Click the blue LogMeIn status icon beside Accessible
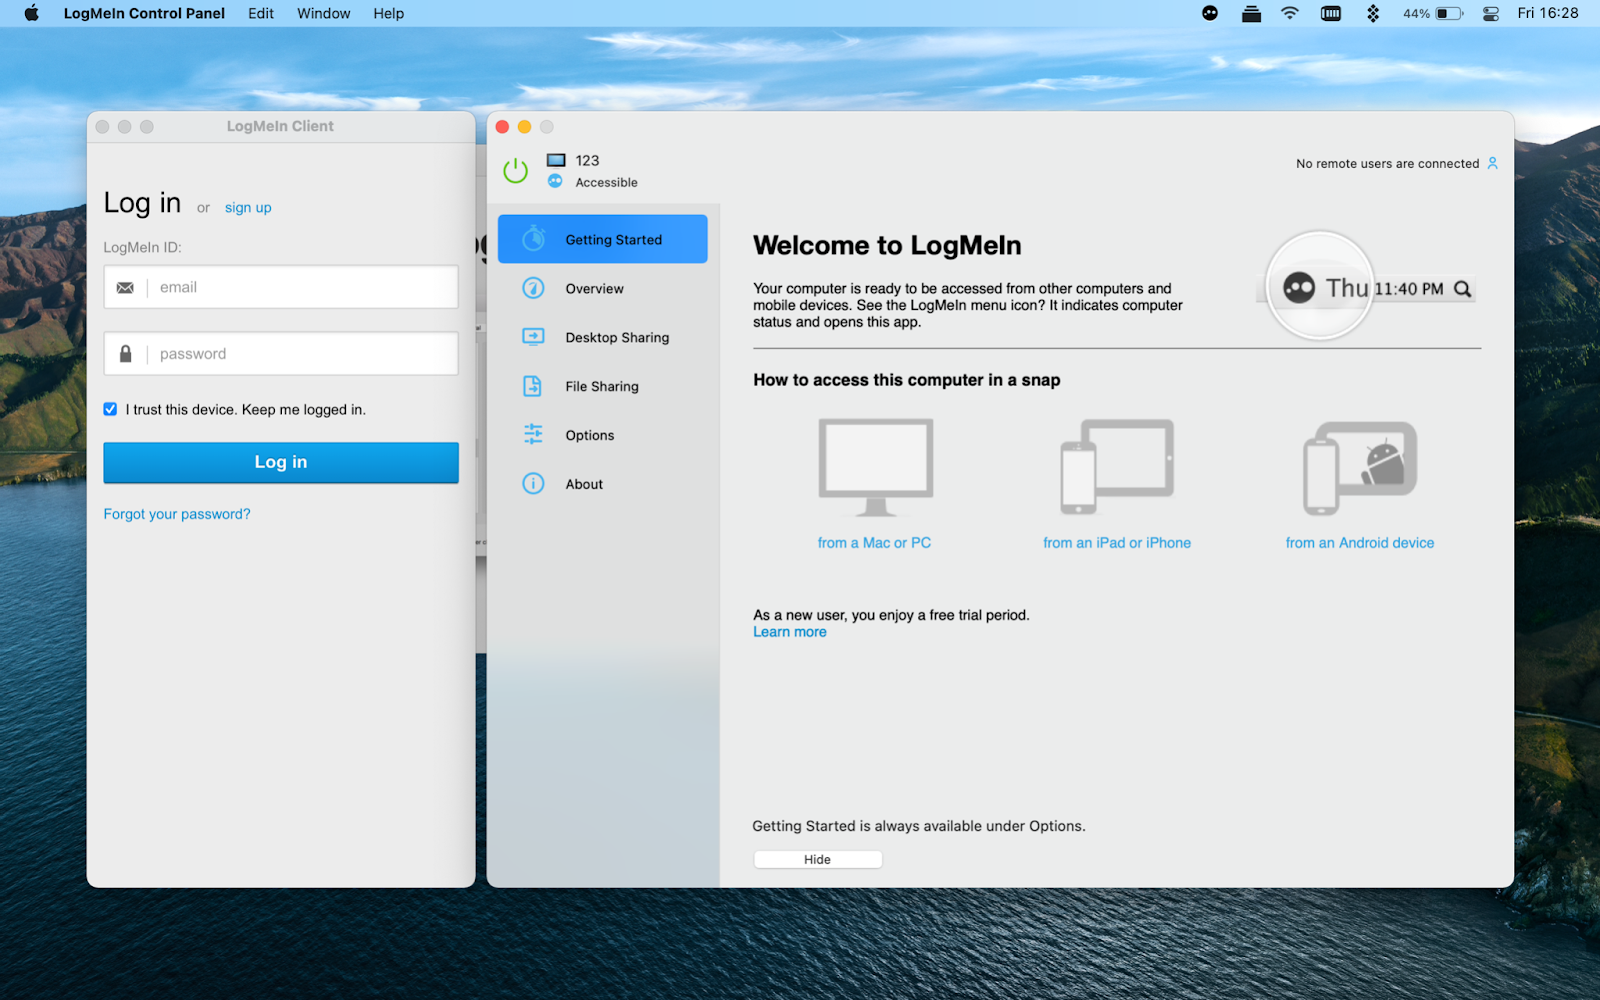This screenshot has height=1000, width=1600. (555, 181)
